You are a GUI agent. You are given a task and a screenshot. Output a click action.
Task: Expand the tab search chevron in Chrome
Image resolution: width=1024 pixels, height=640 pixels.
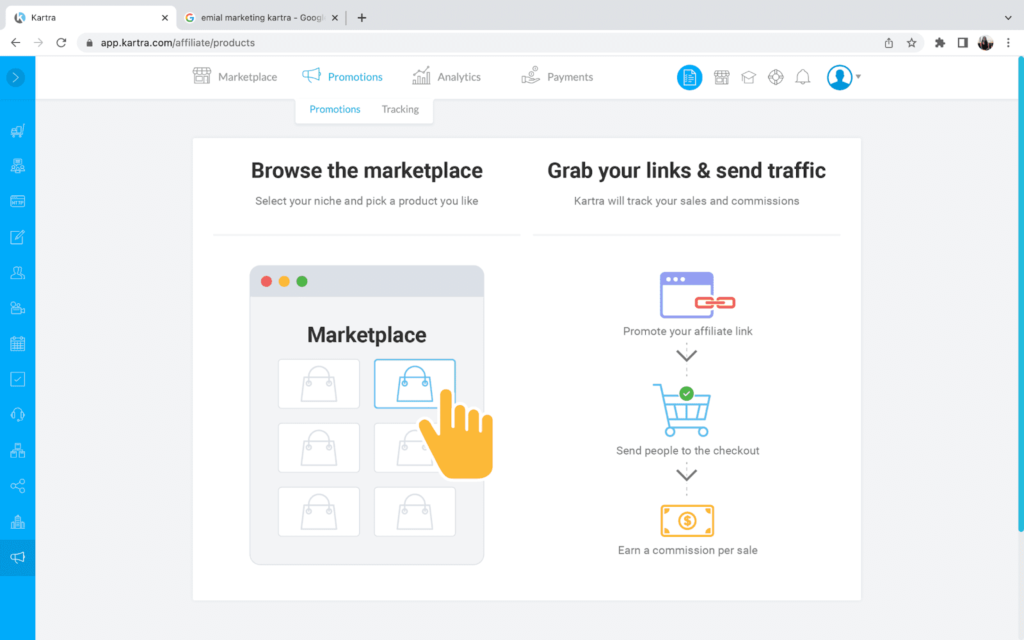point(1008,18)
